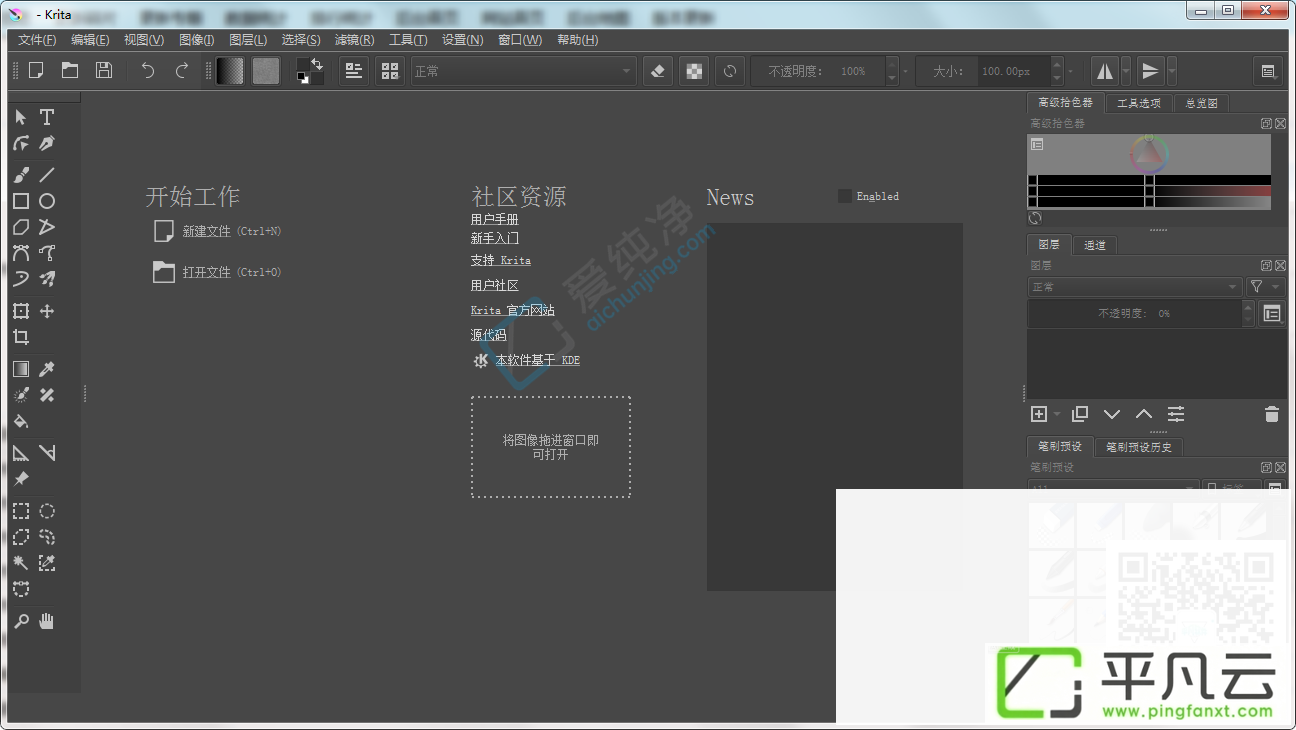The image size is (1296, 730).
Task: Swap foreground and background colors
Action: point(317,63)
